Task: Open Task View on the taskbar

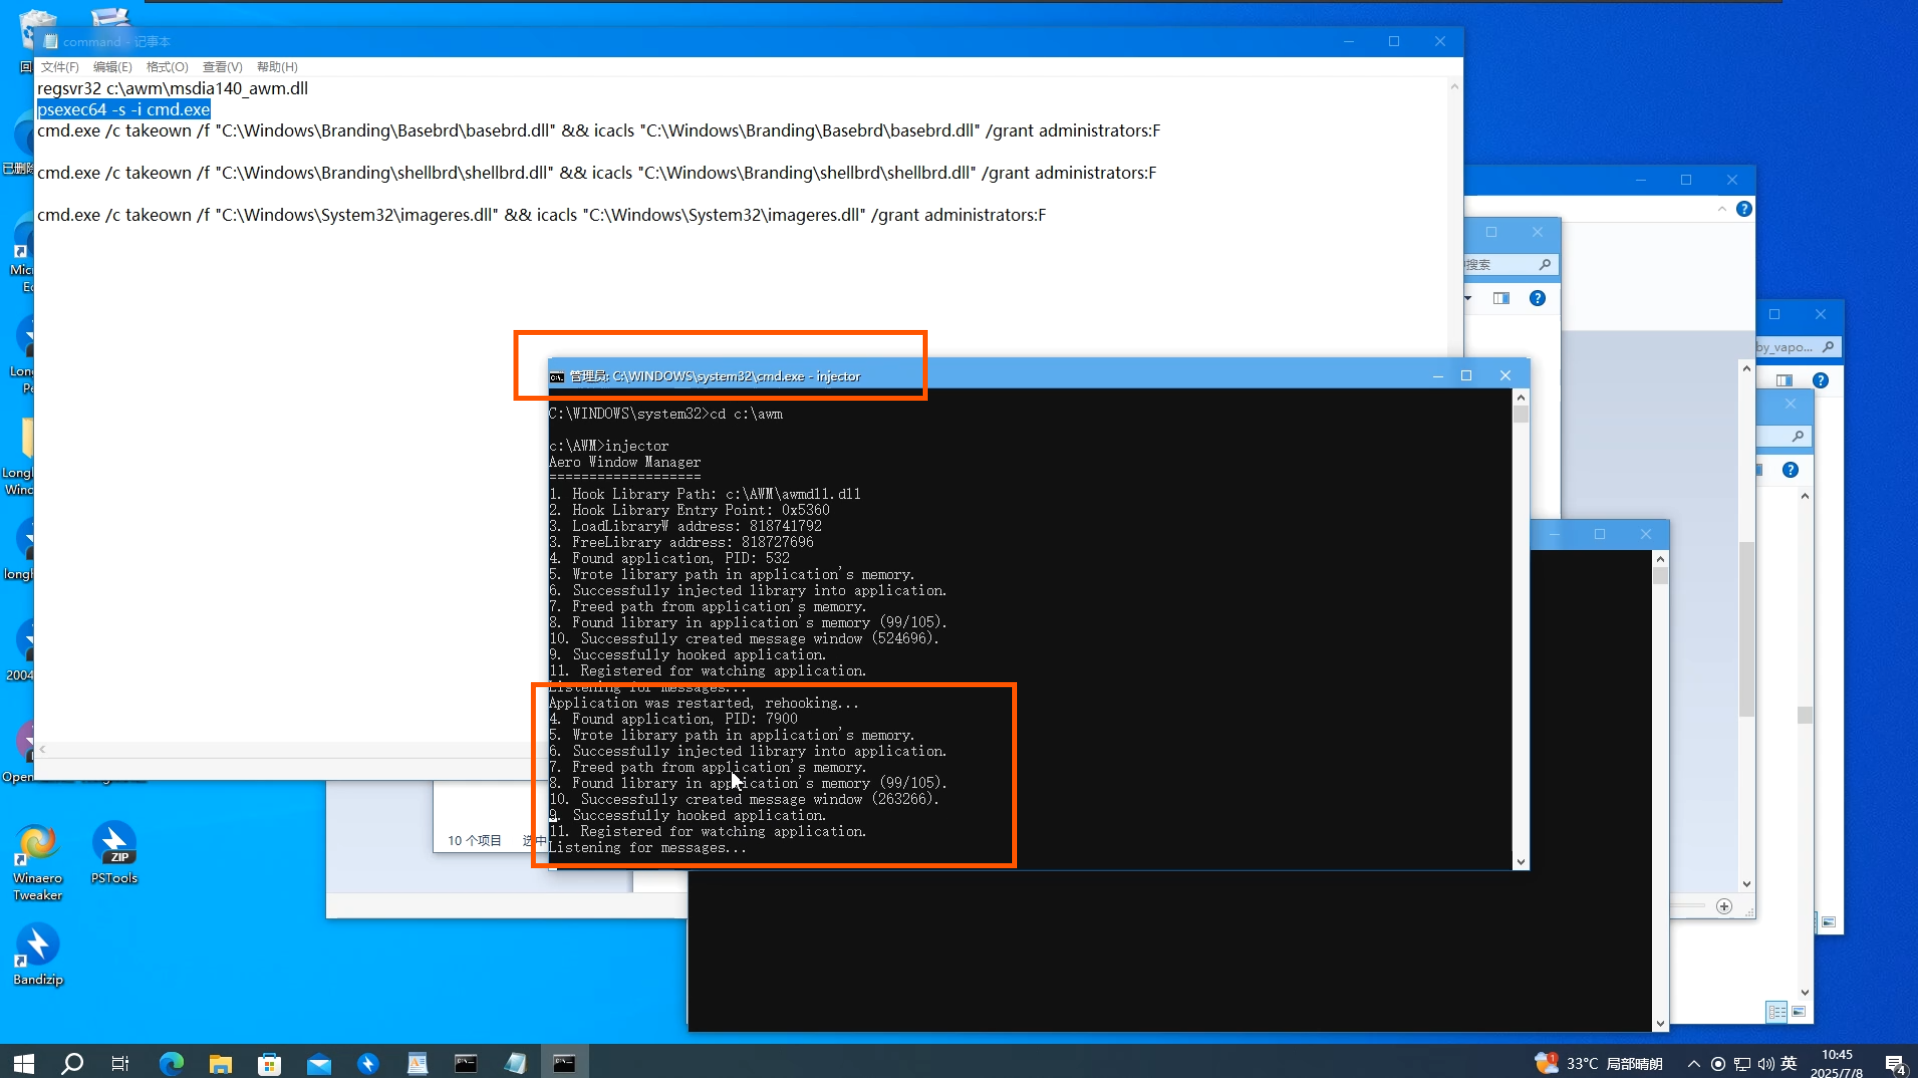Action: tap(120, 1063)
